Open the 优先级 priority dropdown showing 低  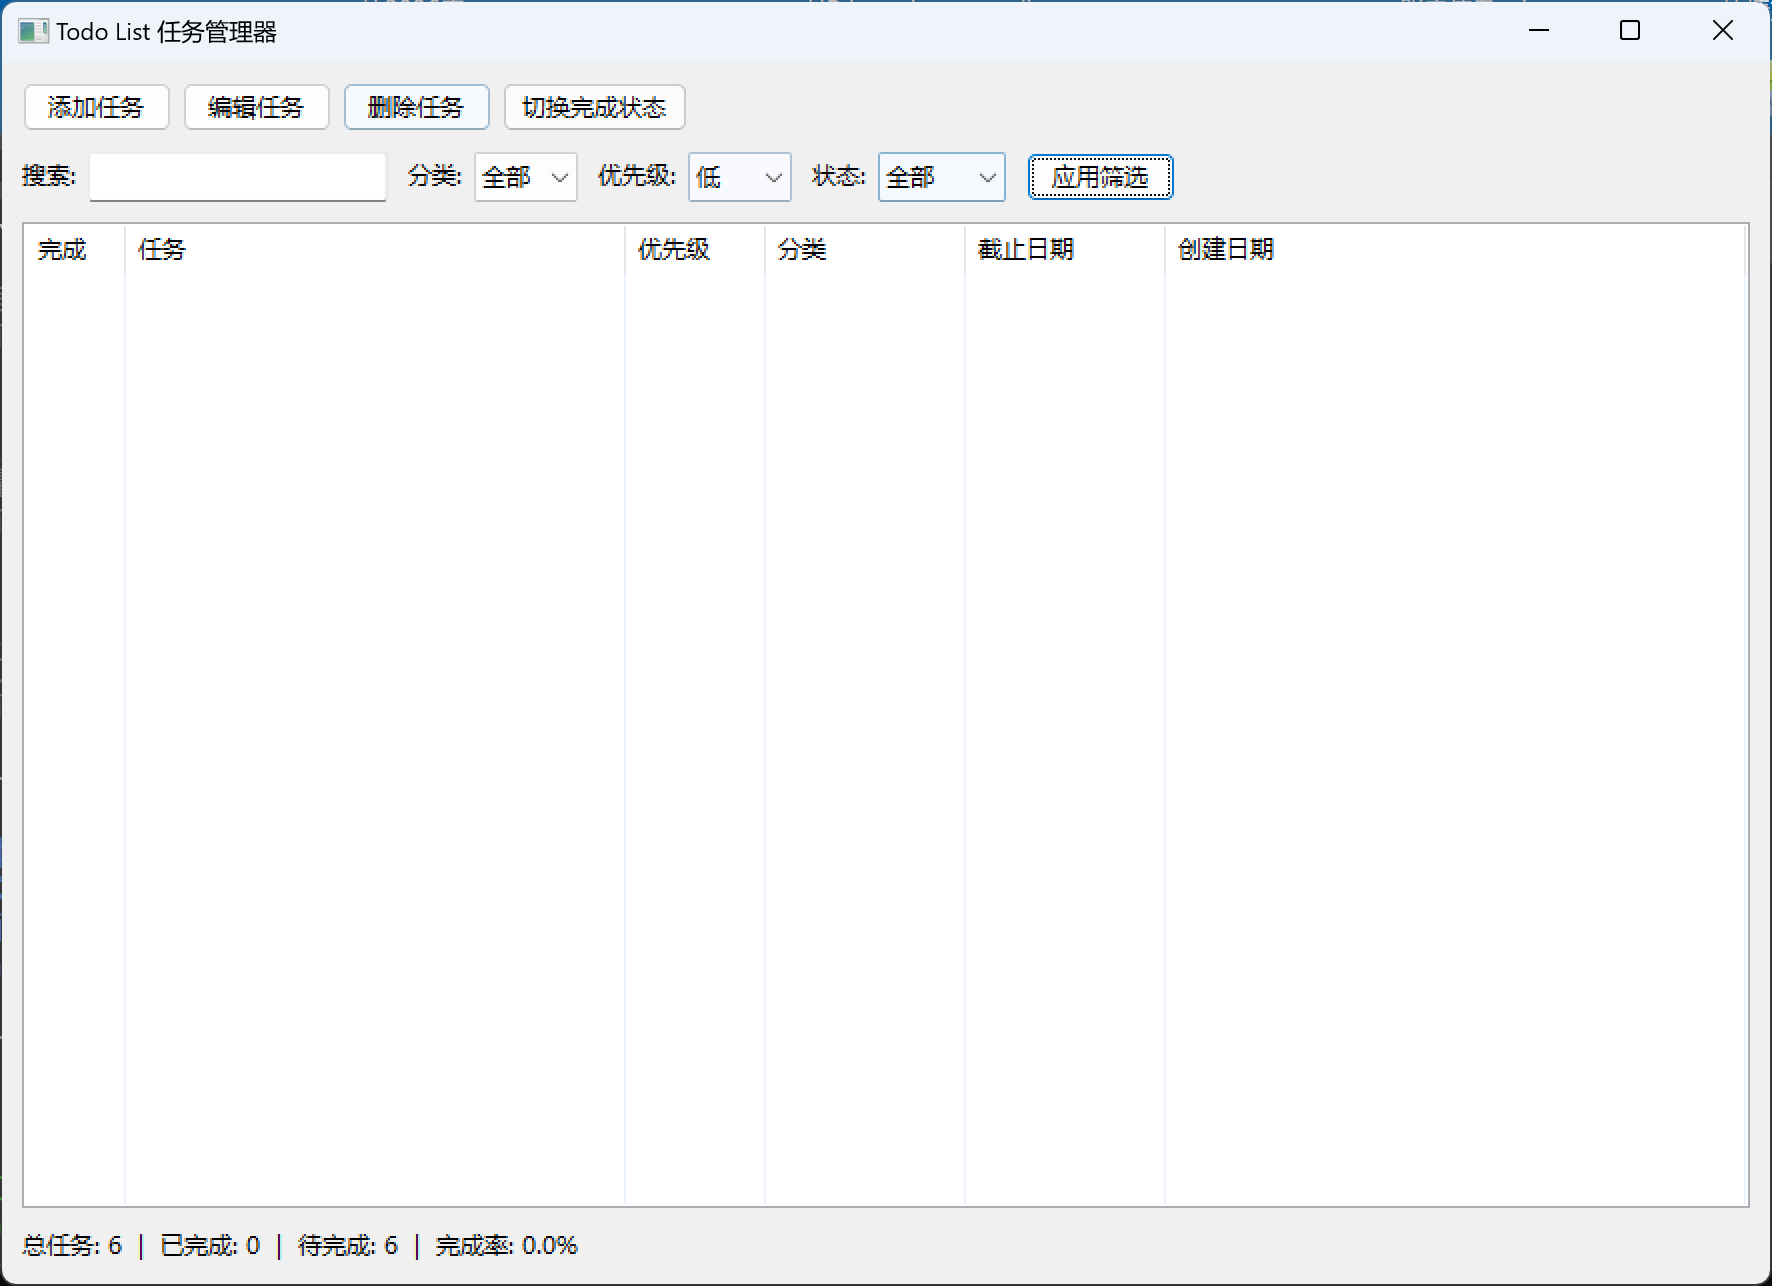(x=739, y=176)
